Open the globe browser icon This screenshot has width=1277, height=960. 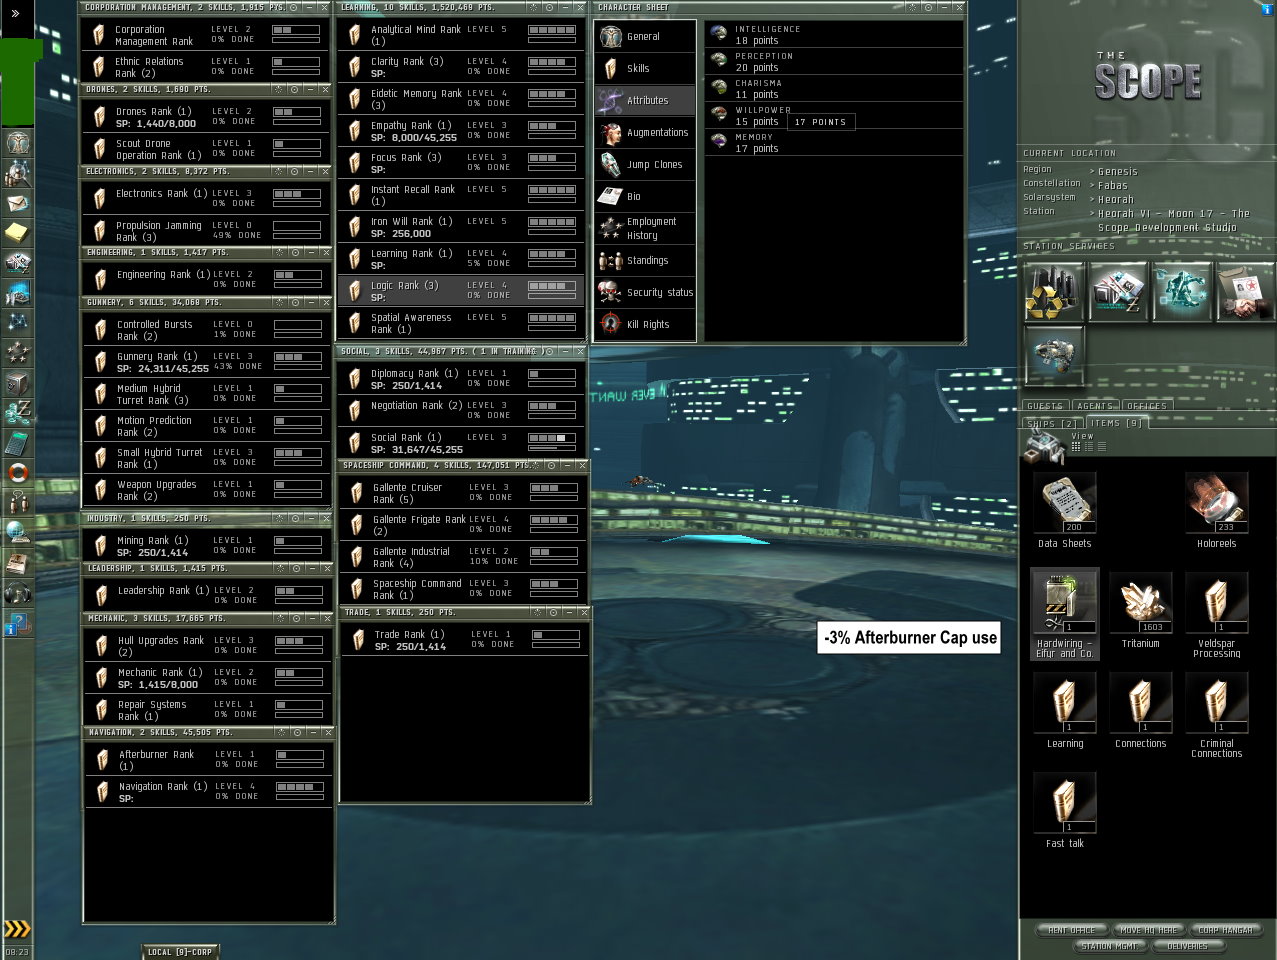[17, 533]
